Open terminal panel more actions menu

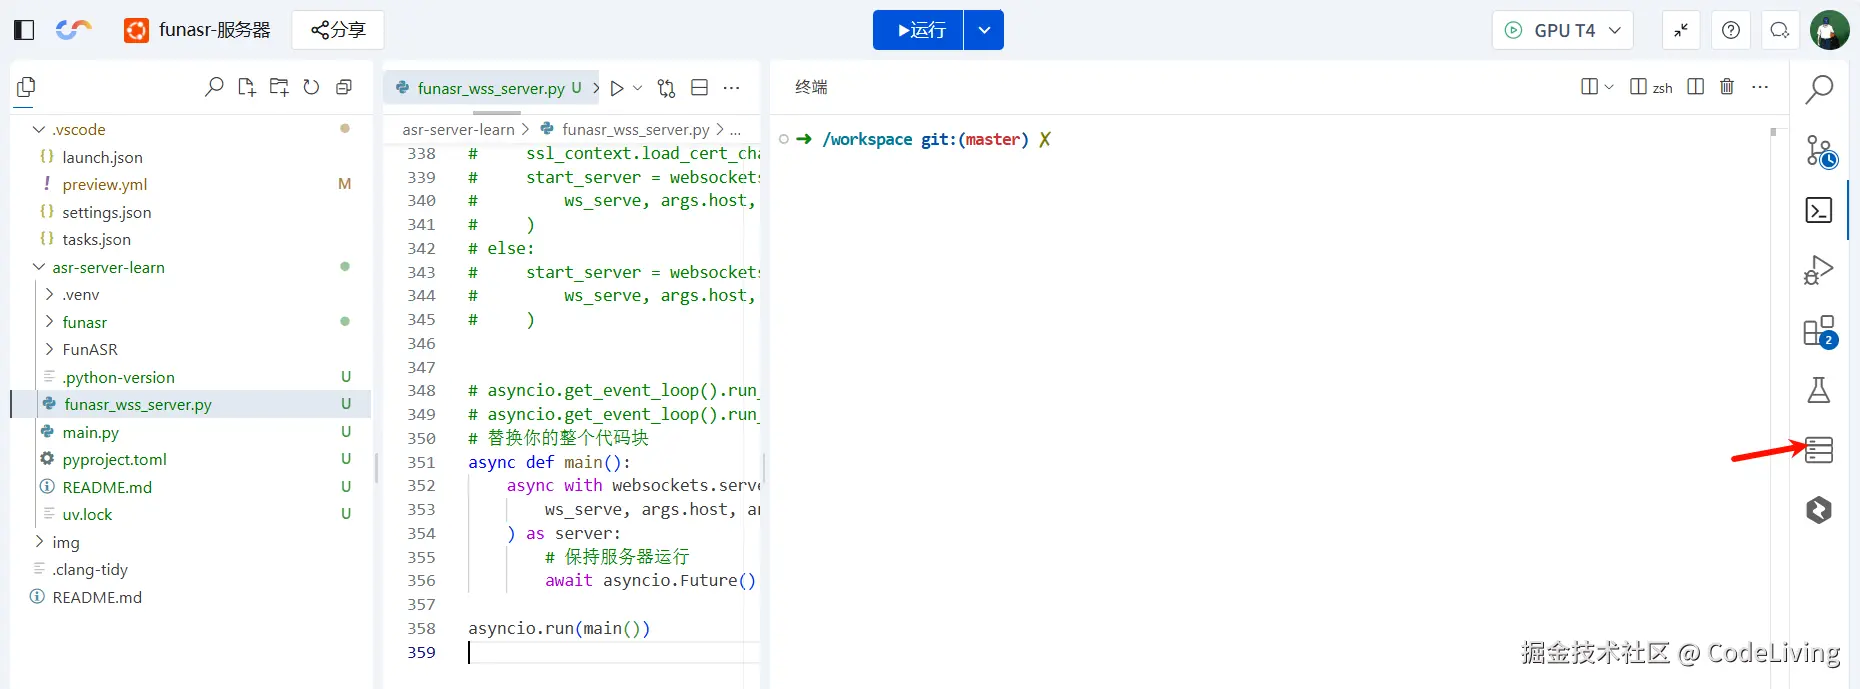1760,87
